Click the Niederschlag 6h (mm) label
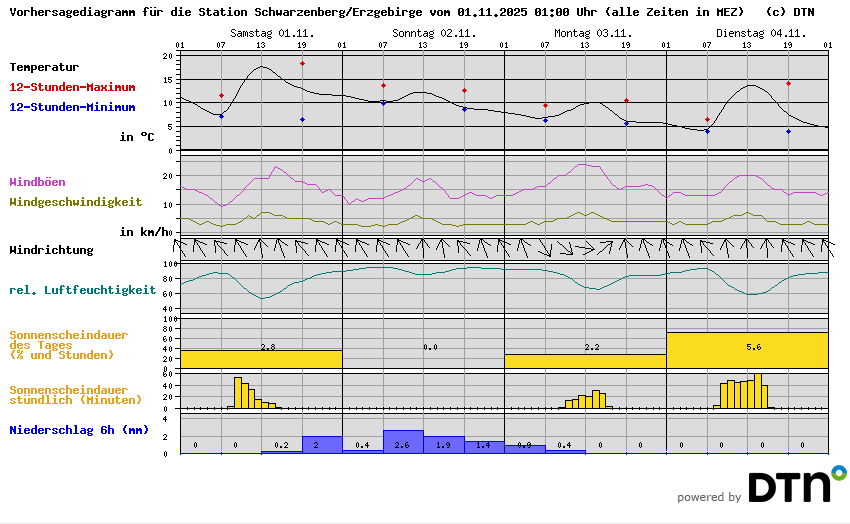Screen dimensions: 850x524 click(x=79, y=430)
